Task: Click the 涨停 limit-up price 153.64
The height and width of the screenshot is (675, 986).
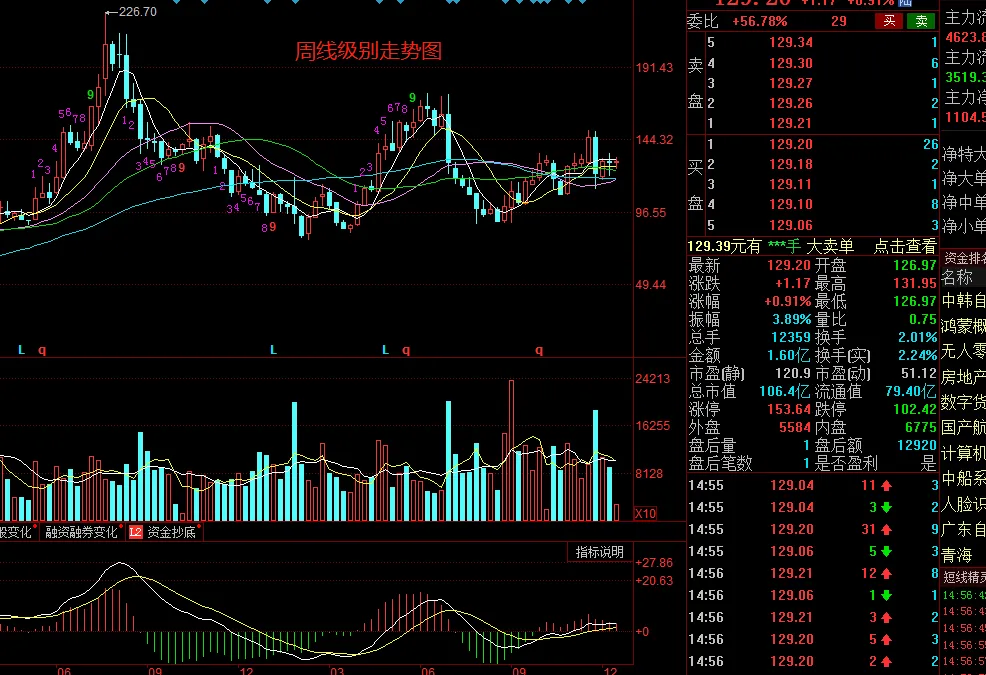Action: click(x=789, y=410)
